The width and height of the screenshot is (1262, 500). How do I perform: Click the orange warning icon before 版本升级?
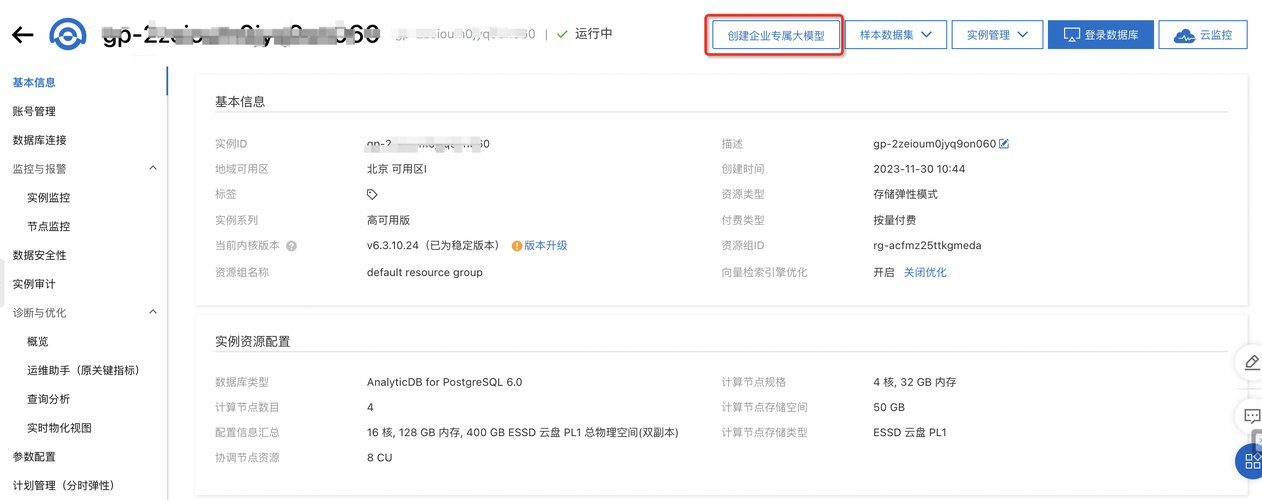[x=517, y=246]
